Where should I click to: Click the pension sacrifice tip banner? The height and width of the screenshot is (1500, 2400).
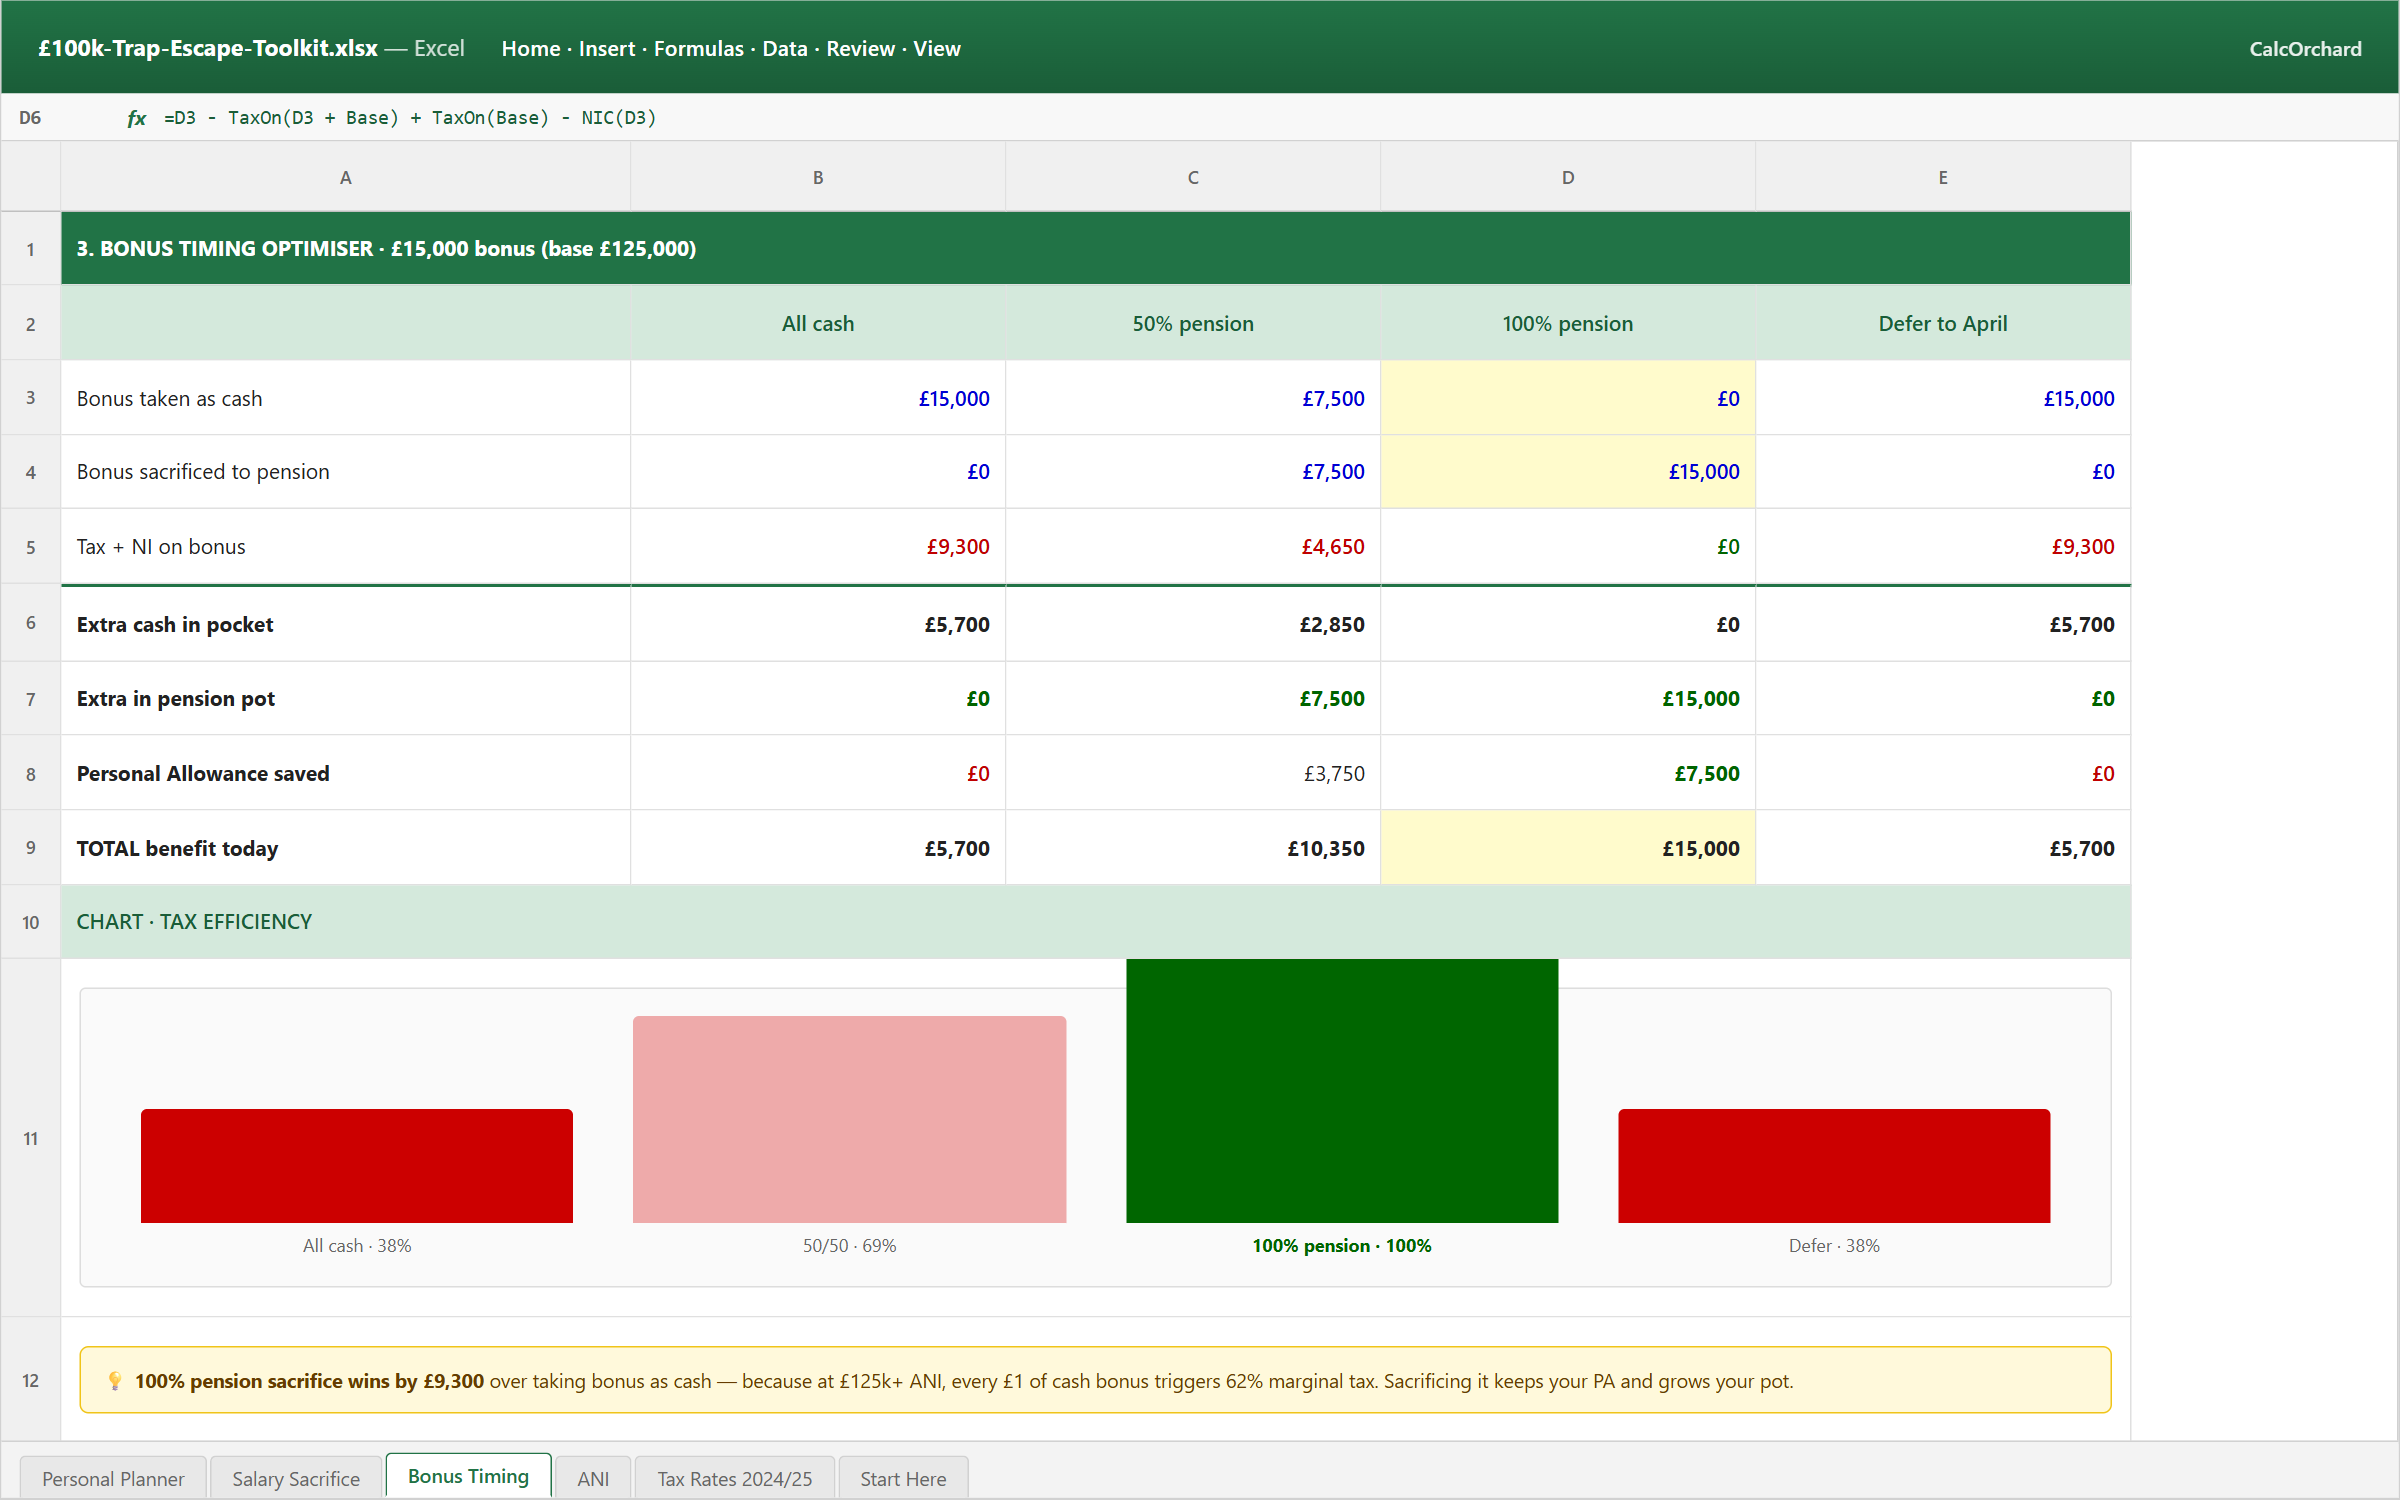(x=1095, y=1380)
